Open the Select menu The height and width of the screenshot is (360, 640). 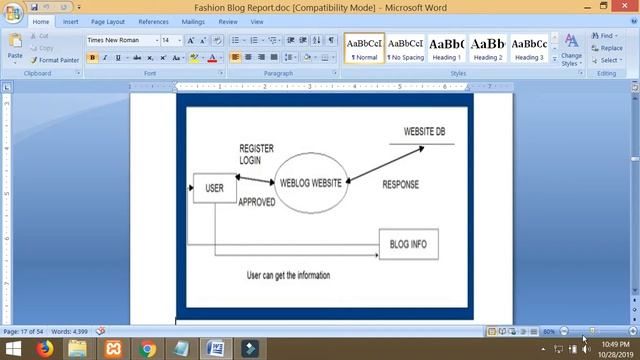607,60
